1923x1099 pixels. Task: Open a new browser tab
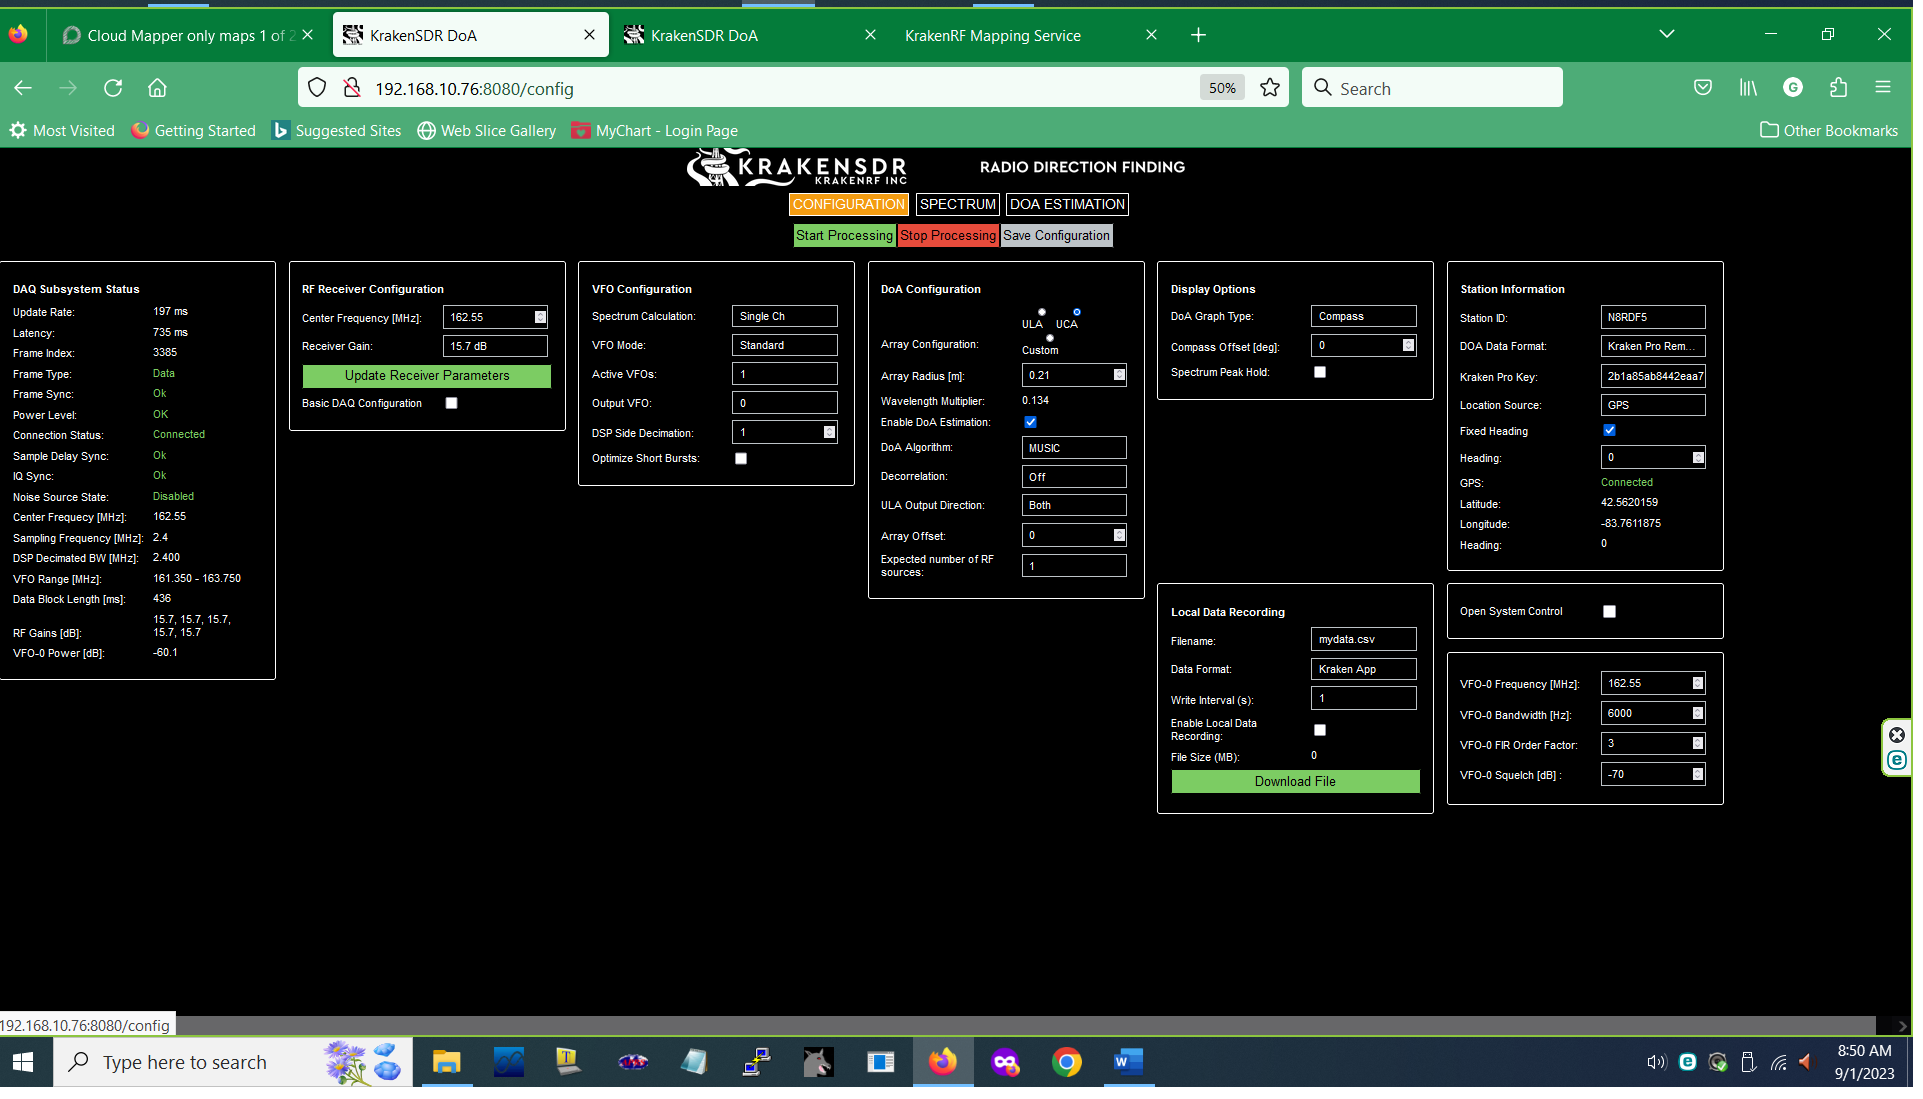(x=1198, y=35)
